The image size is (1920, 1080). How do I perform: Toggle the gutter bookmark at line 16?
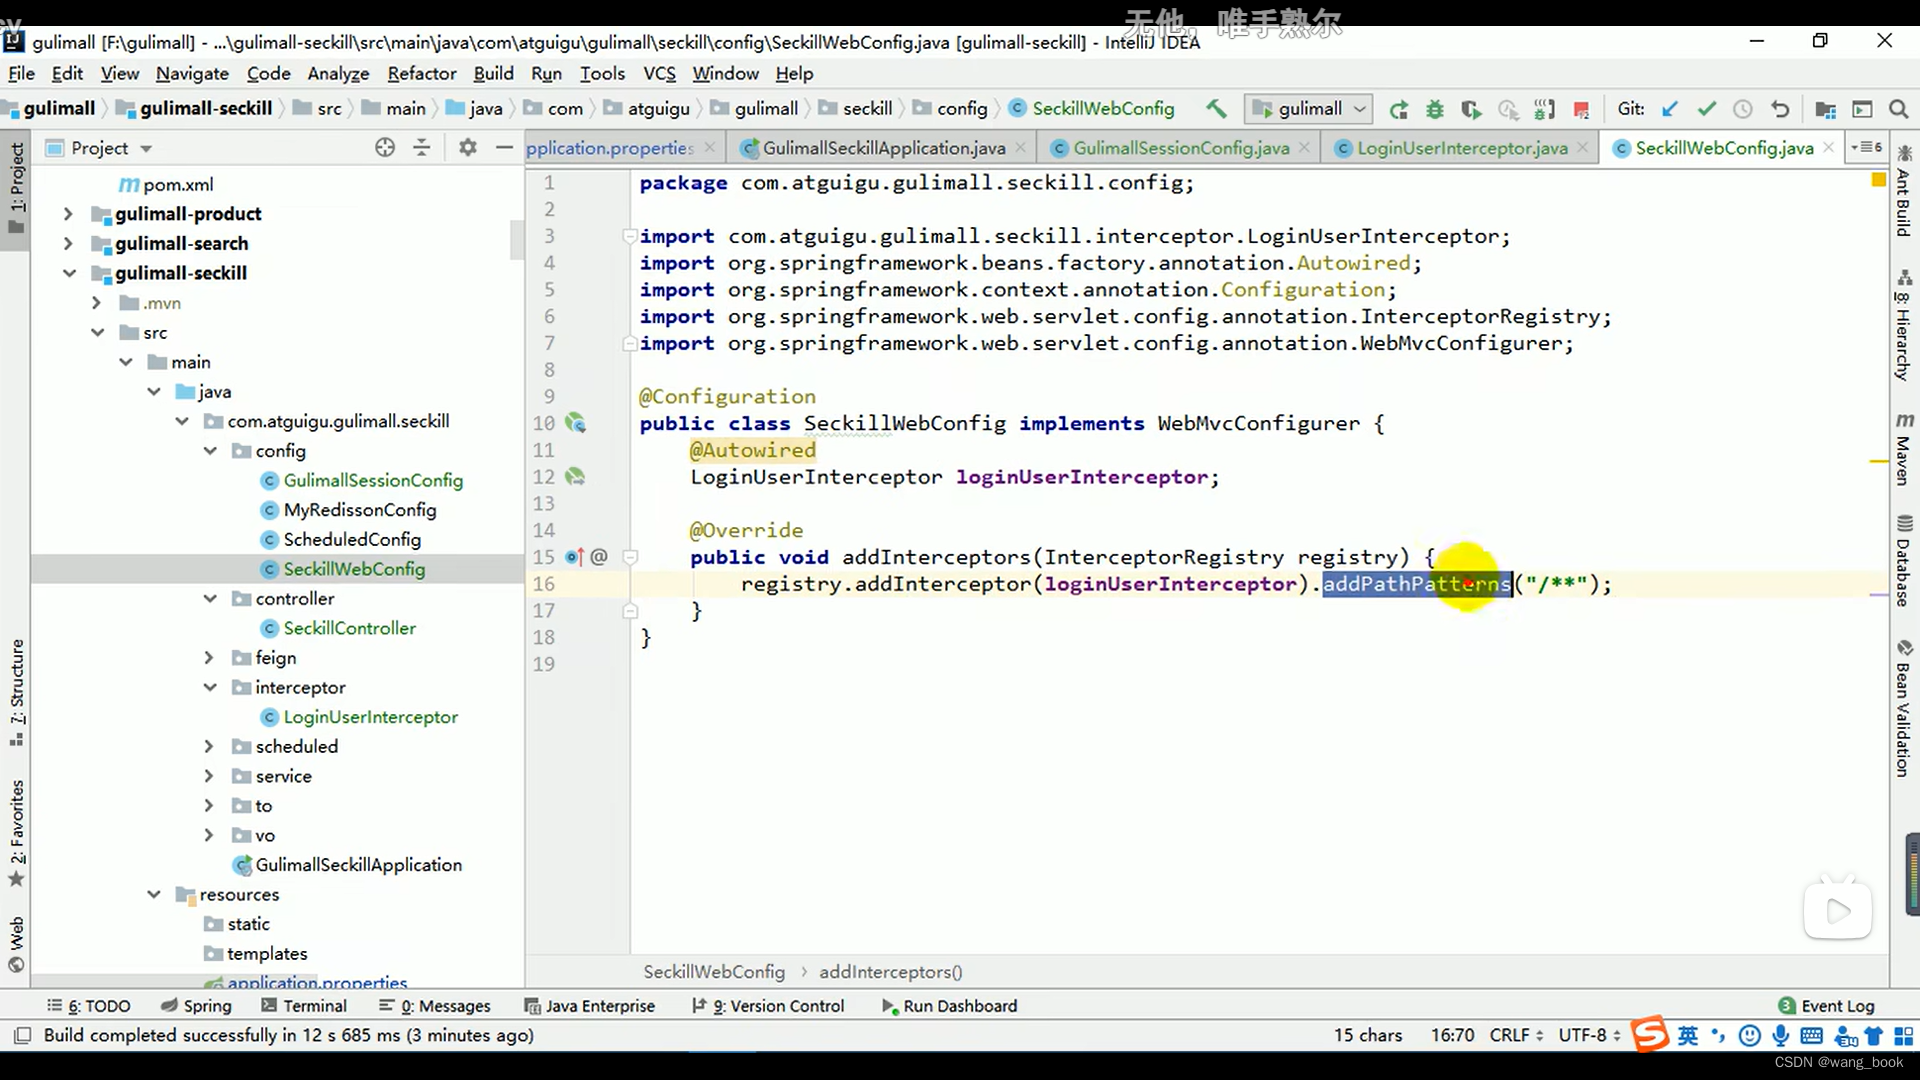[545, 583]
